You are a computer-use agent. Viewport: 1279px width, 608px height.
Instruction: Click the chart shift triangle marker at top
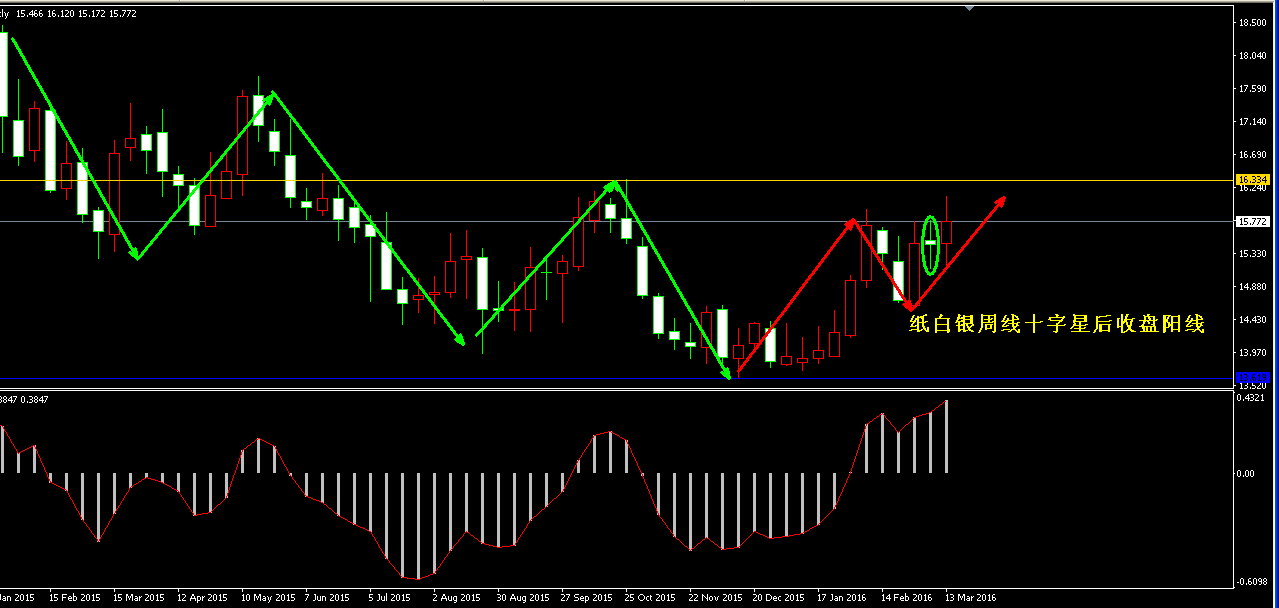click(968, 7)
